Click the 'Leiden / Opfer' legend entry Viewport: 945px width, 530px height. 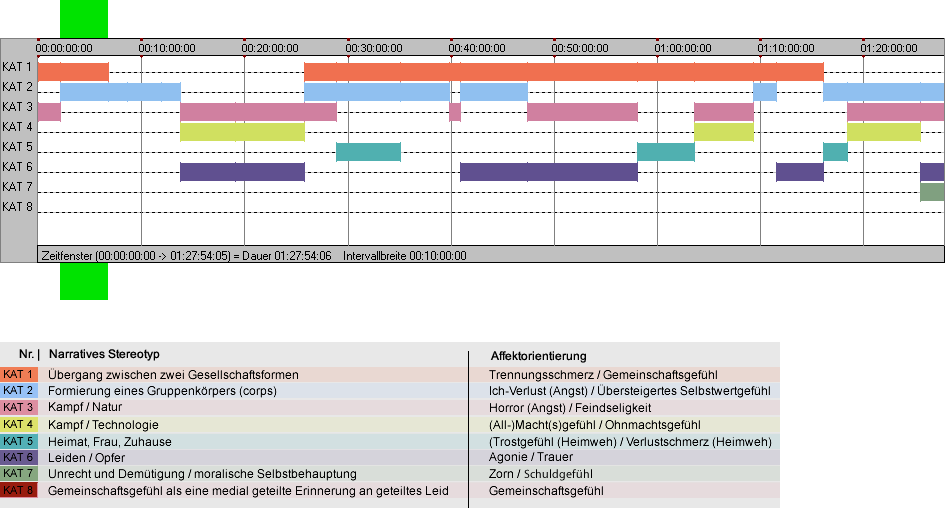click(x=86, y=458)
